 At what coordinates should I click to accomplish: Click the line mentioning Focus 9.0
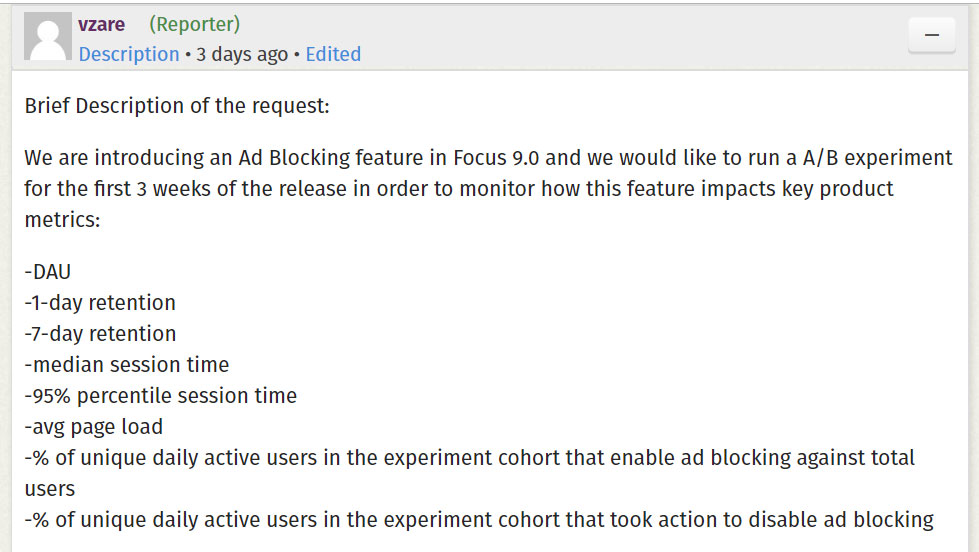488,158
